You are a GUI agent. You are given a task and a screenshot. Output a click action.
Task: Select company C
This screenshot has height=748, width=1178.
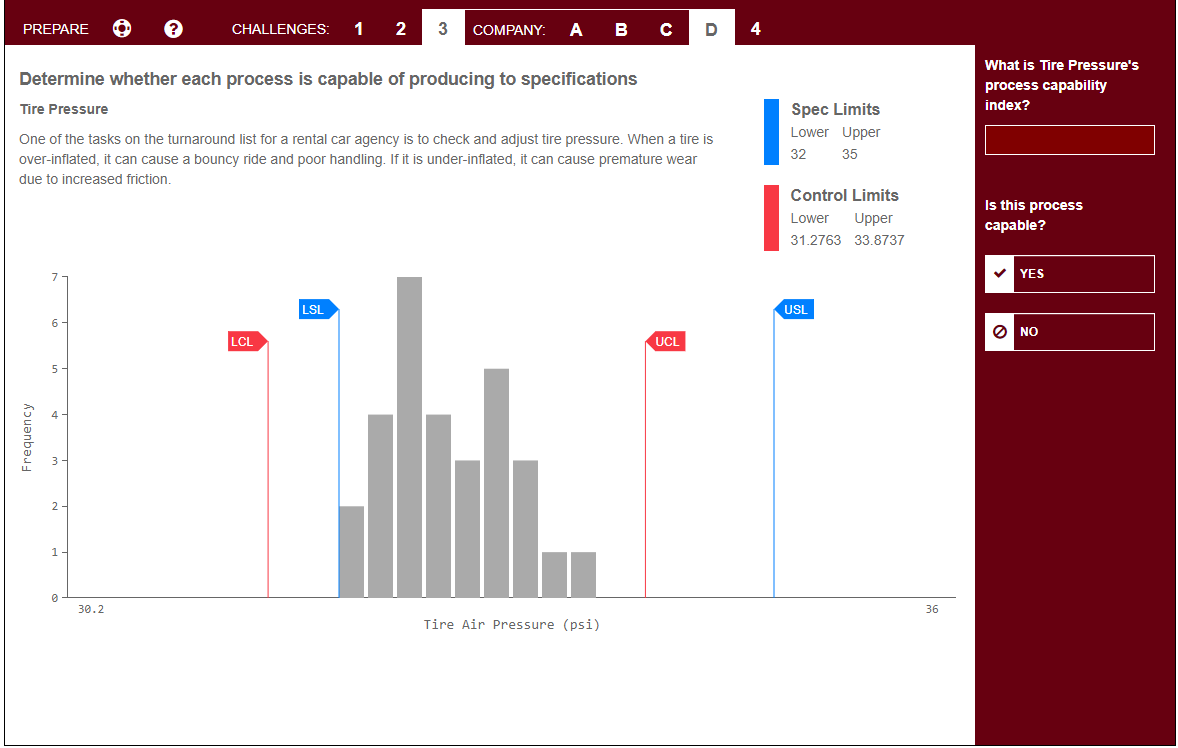pos(666,29)
